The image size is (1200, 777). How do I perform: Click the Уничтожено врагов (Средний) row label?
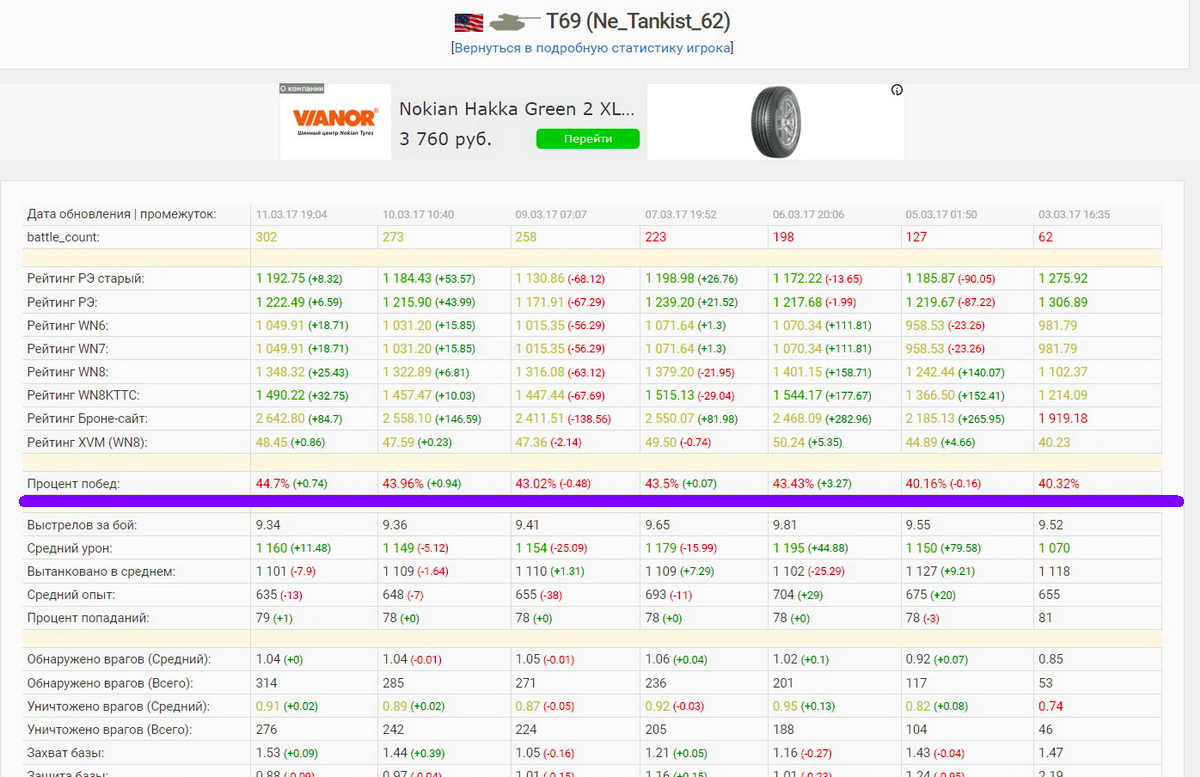point(119,706)
